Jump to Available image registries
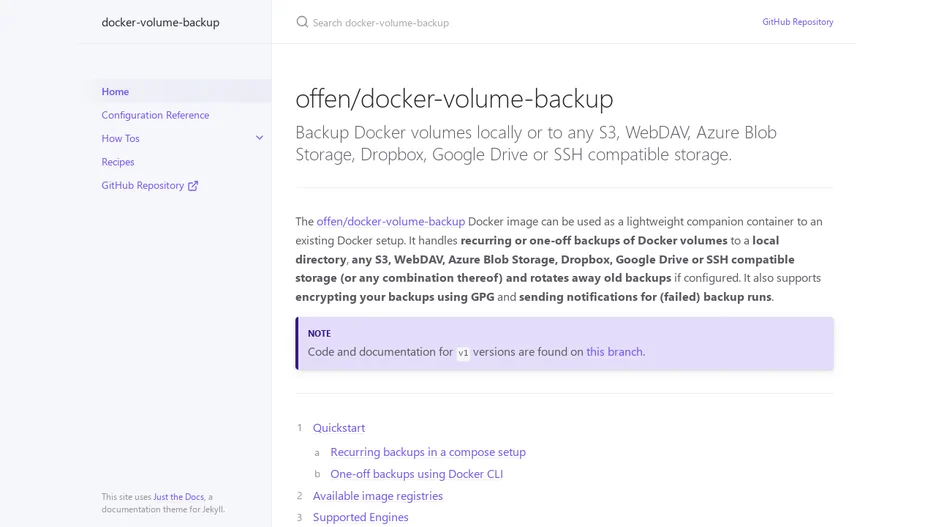936x527 pixels. coord(378,496)
